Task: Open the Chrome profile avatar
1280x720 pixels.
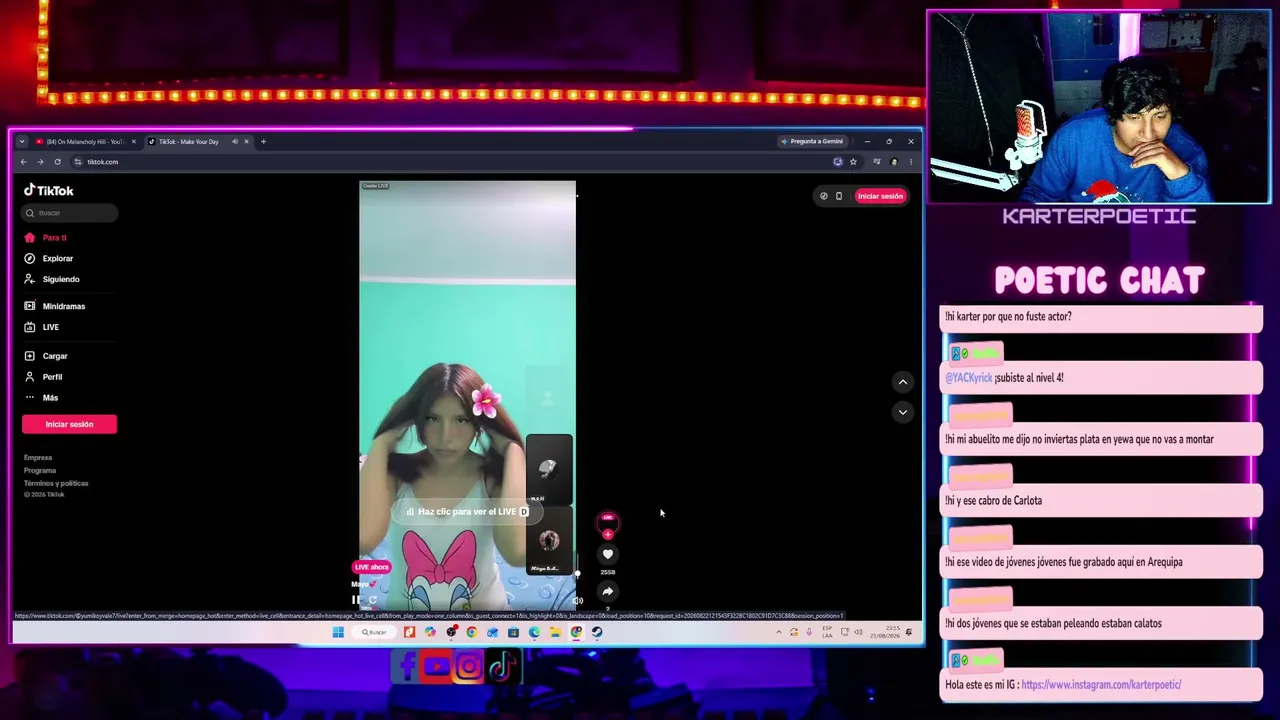Action: click(894, 162)
